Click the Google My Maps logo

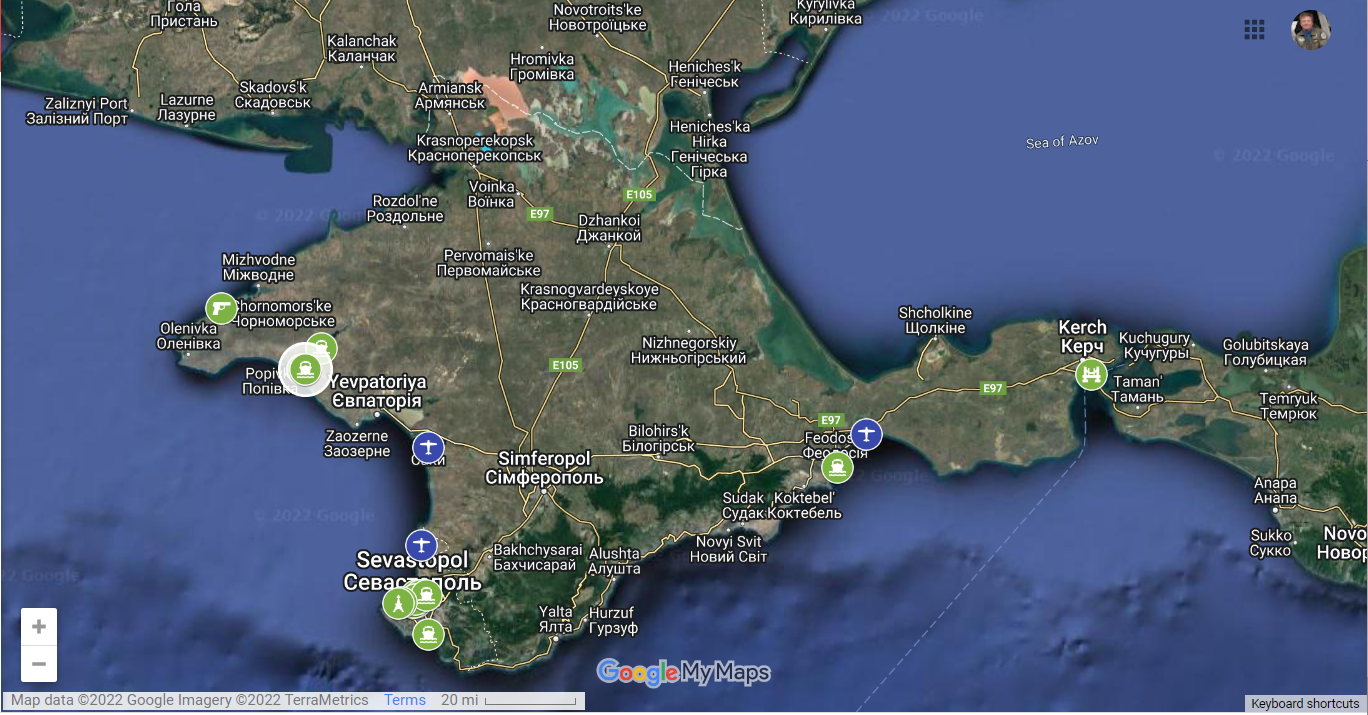click(x=683, y=673)
